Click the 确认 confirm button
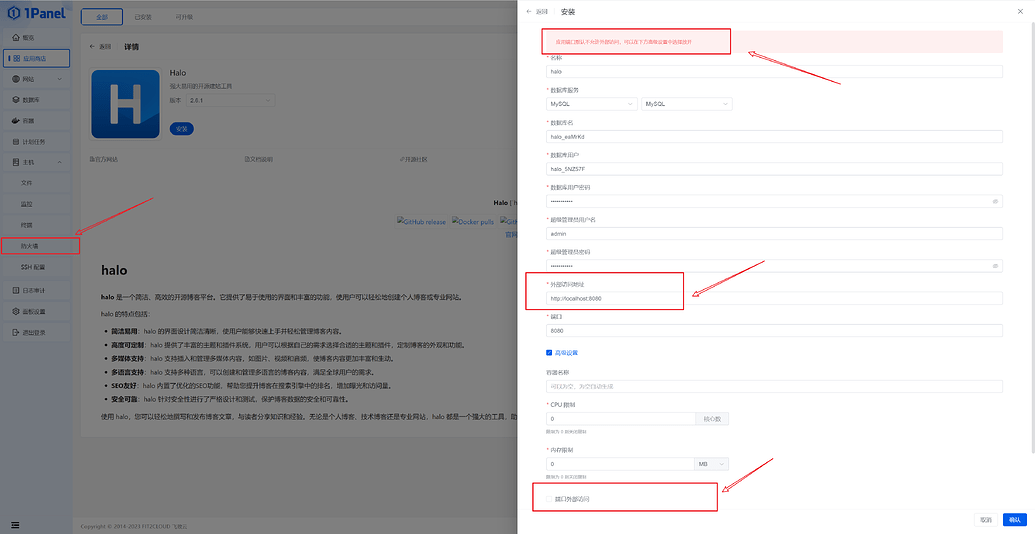1035x534 pixels. coord(1015,520)
